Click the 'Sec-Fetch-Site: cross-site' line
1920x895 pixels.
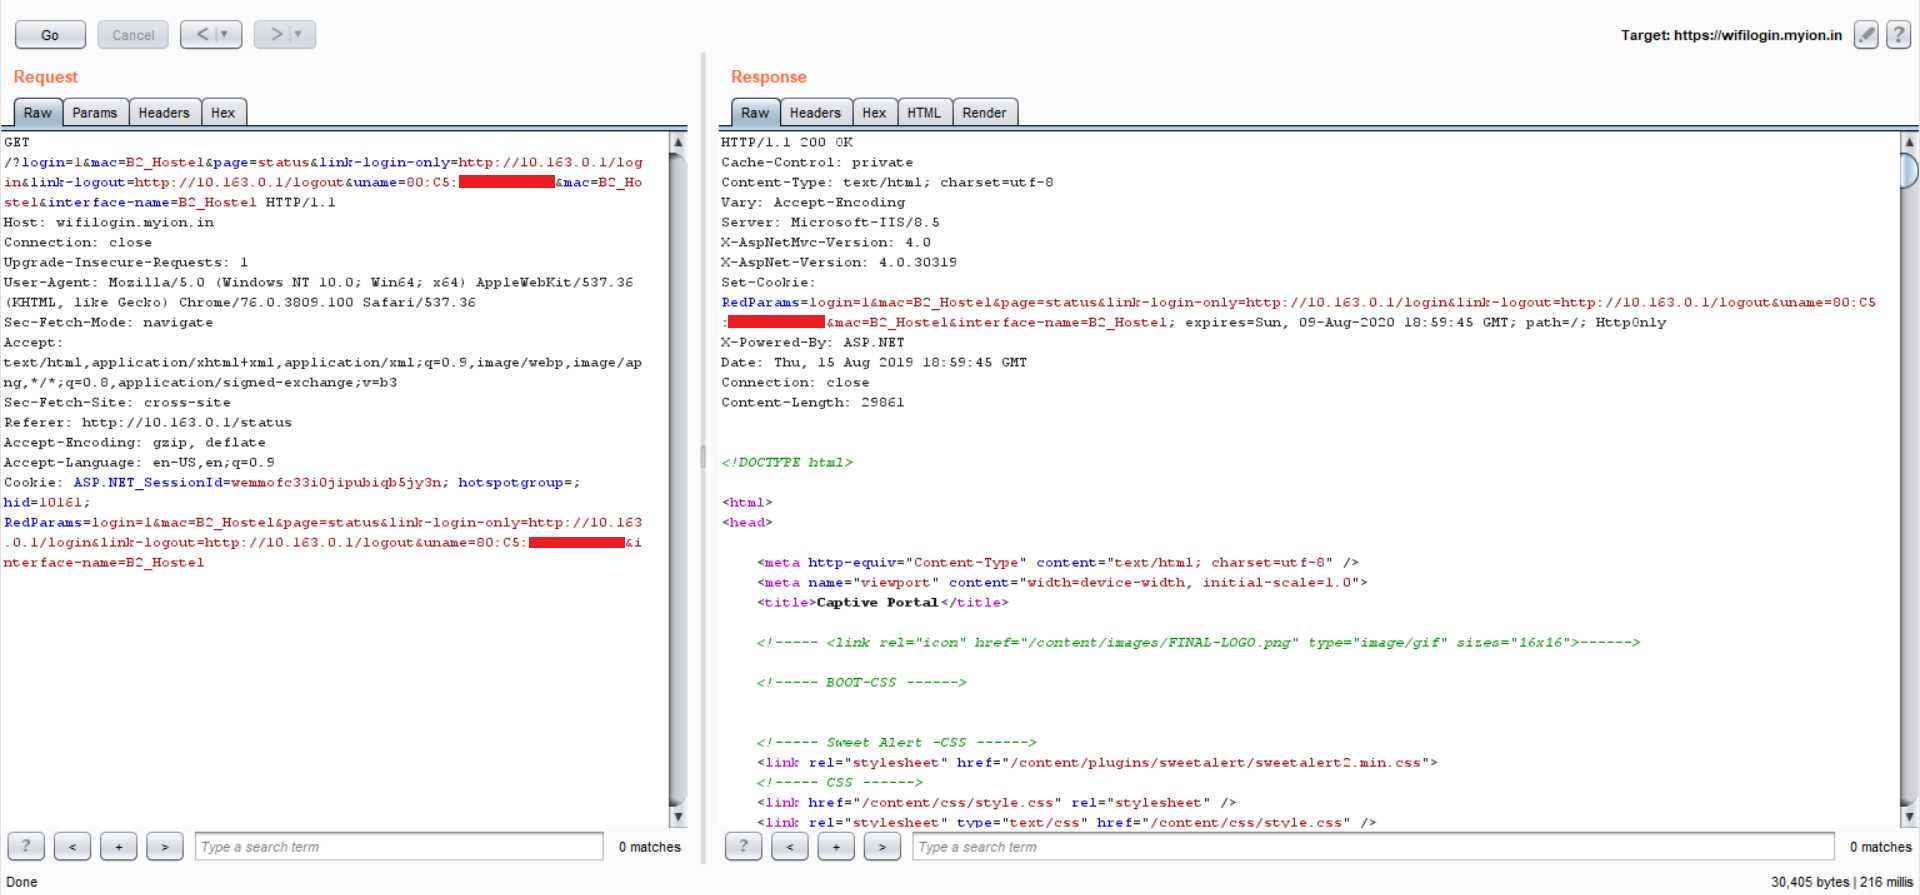pos(117,402)
